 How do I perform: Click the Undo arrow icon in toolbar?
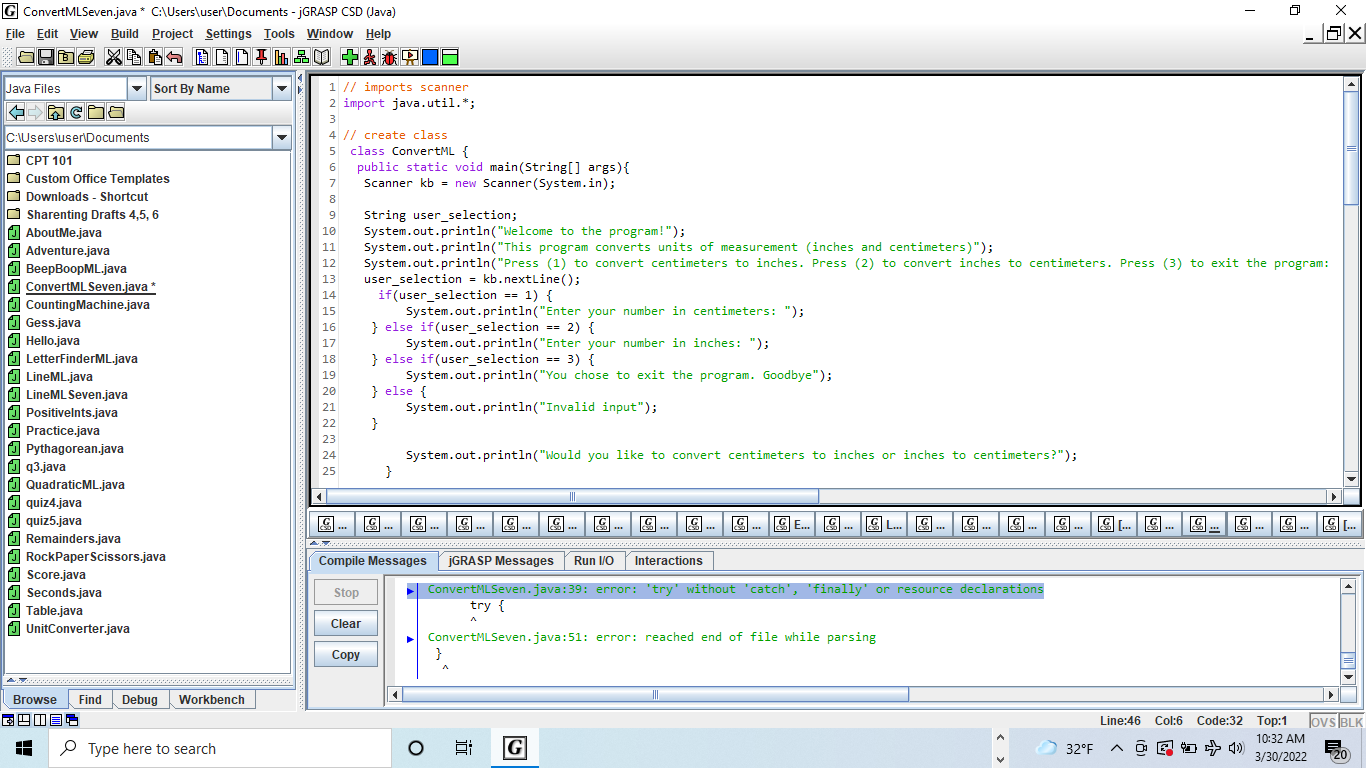174,57
